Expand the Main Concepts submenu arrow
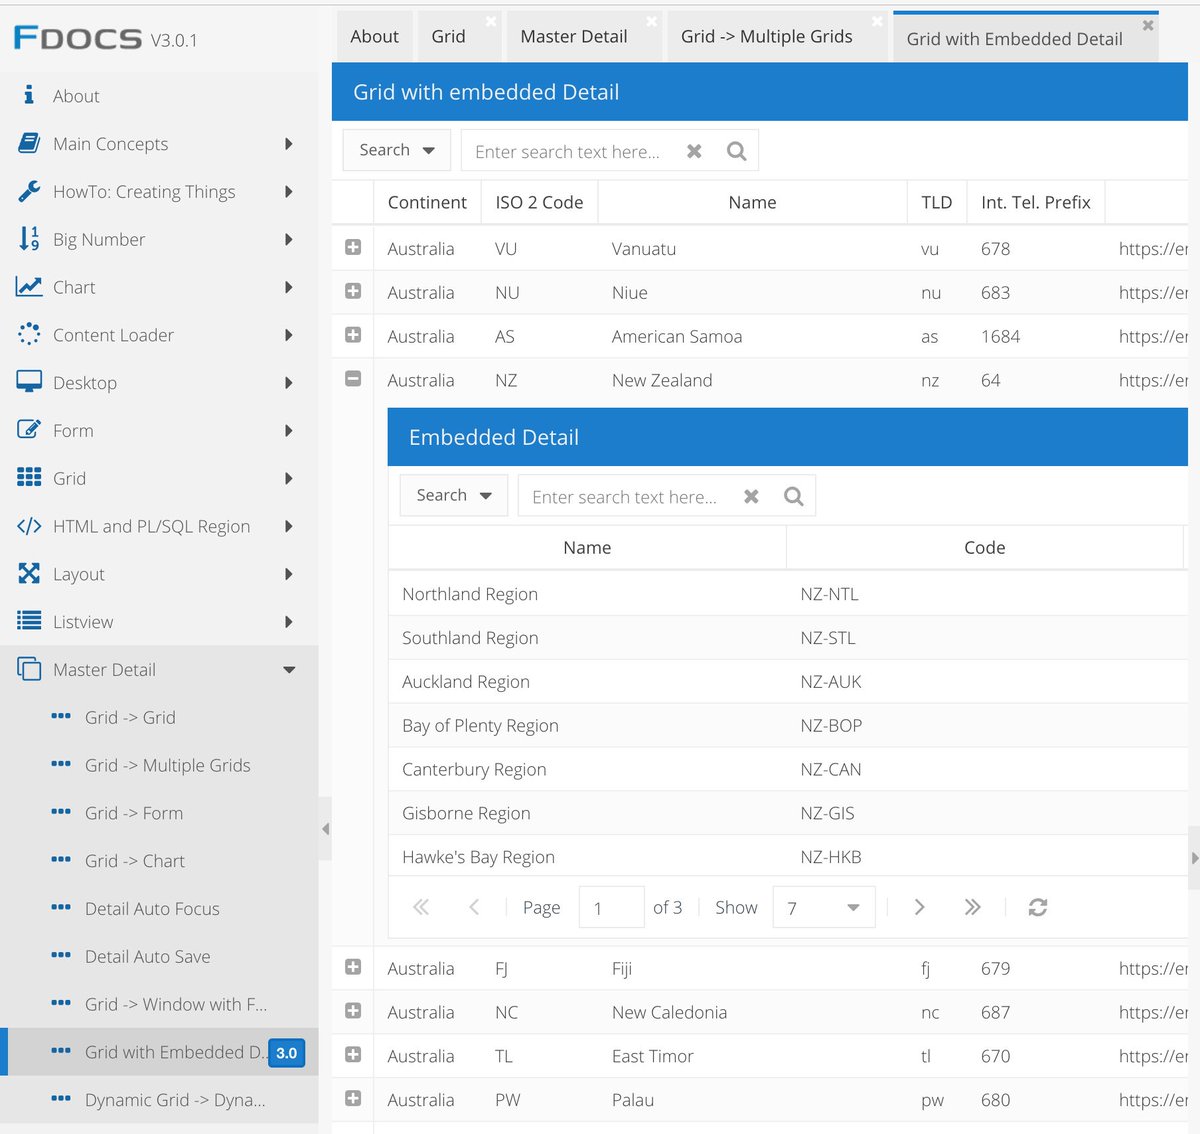This screenshot has height=1134, width=1200. 289,144
